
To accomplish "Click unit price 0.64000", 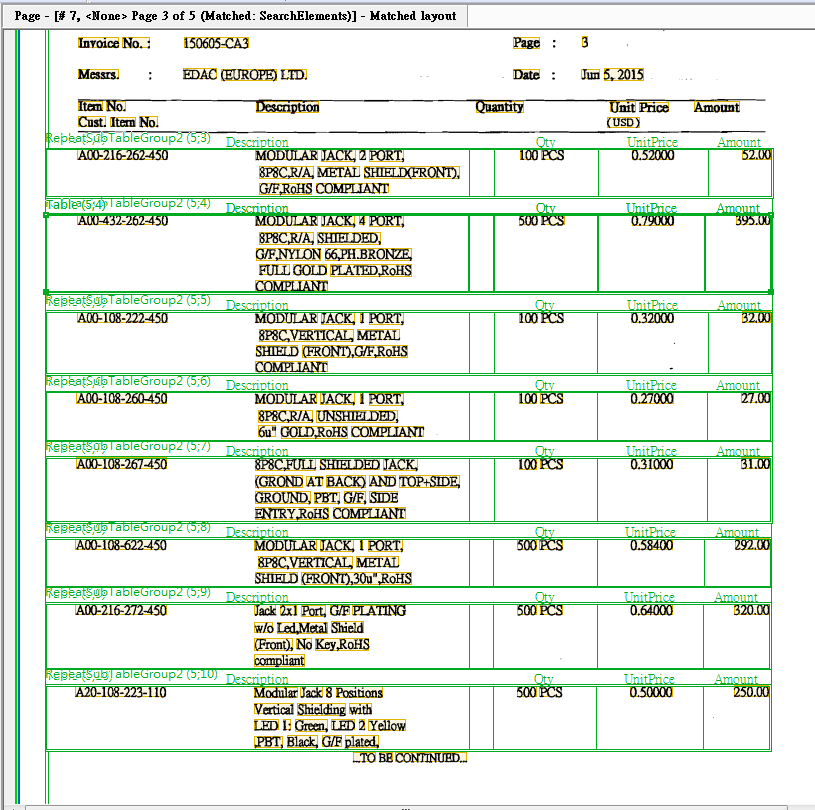I will [x=651, y=610].
